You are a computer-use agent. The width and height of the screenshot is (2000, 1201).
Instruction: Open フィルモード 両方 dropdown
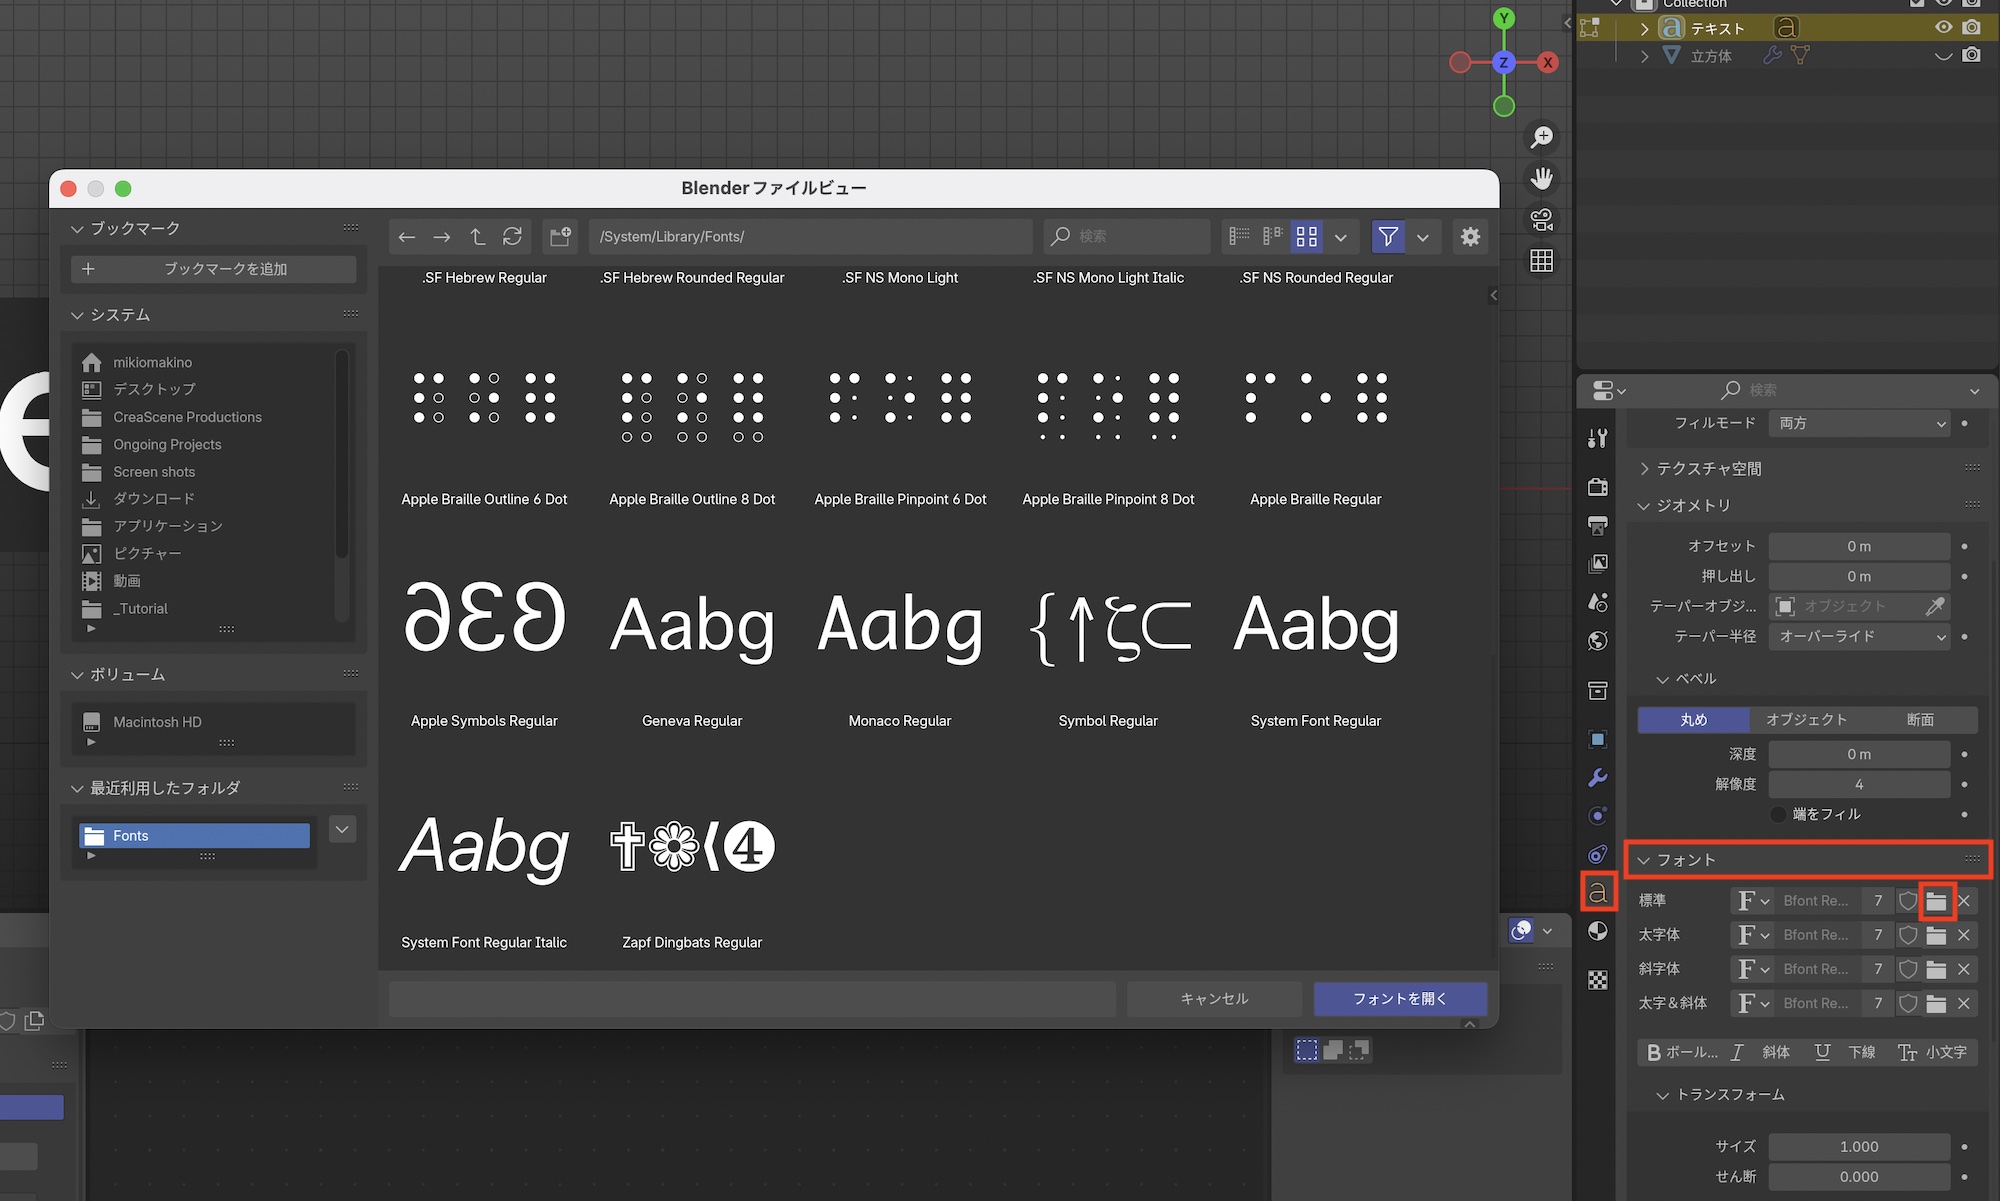(1860, 423)
